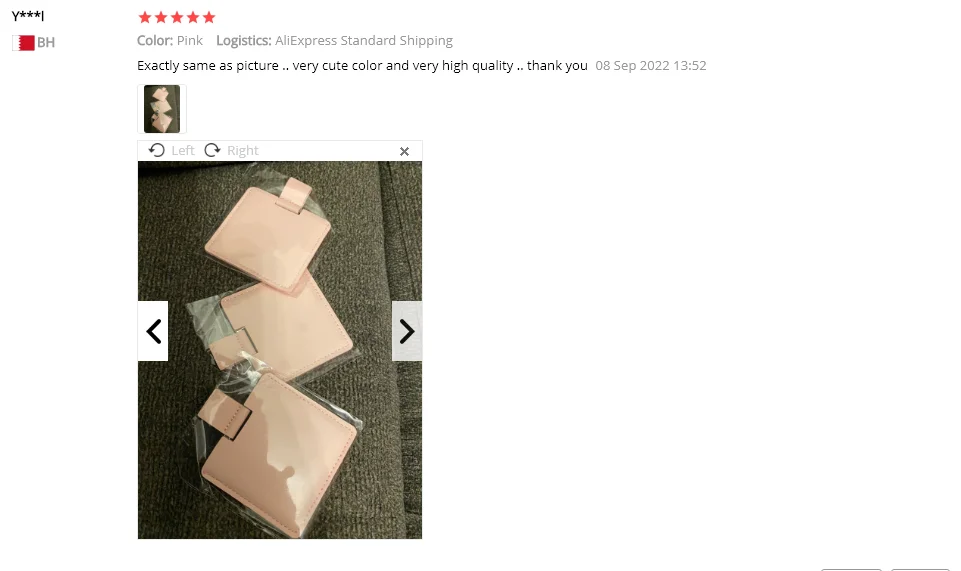Click the first rating star

[145, 17]
